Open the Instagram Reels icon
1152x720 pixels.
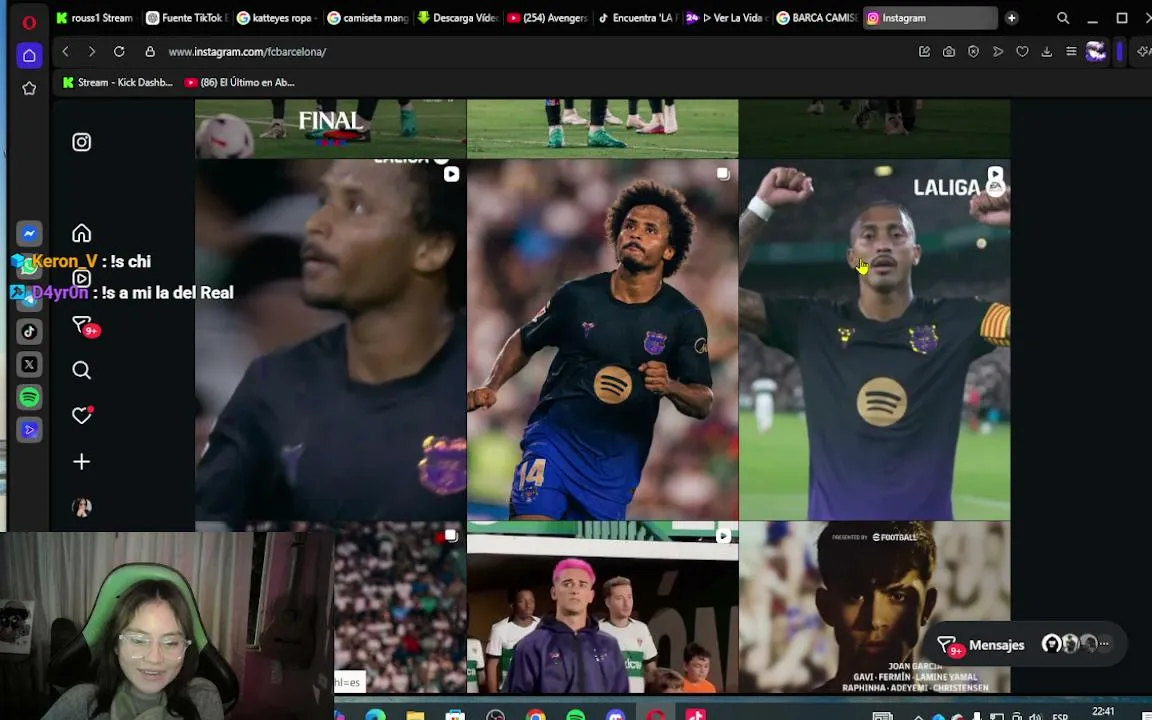[82, 278]
